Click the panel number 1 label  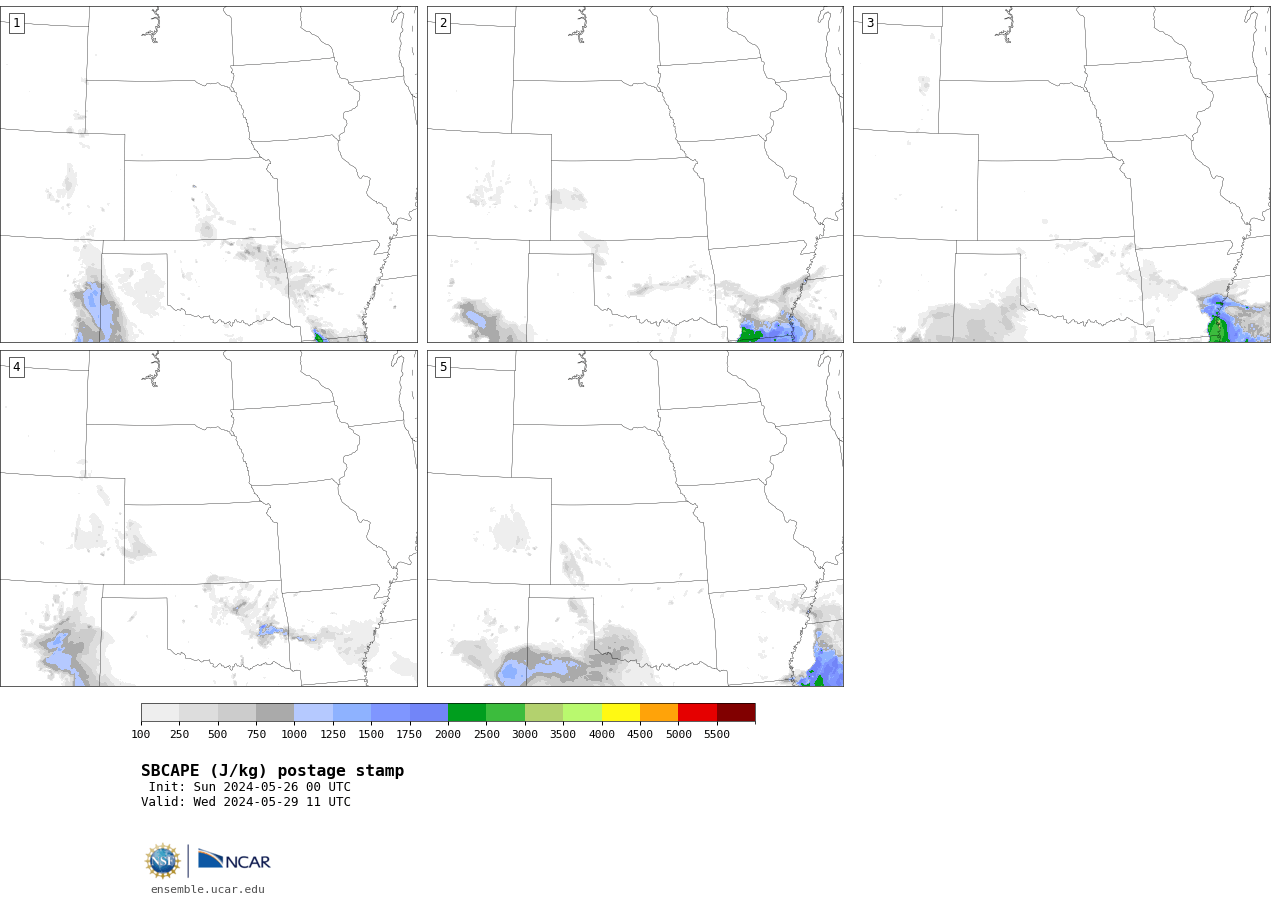(x=16, y=23)
